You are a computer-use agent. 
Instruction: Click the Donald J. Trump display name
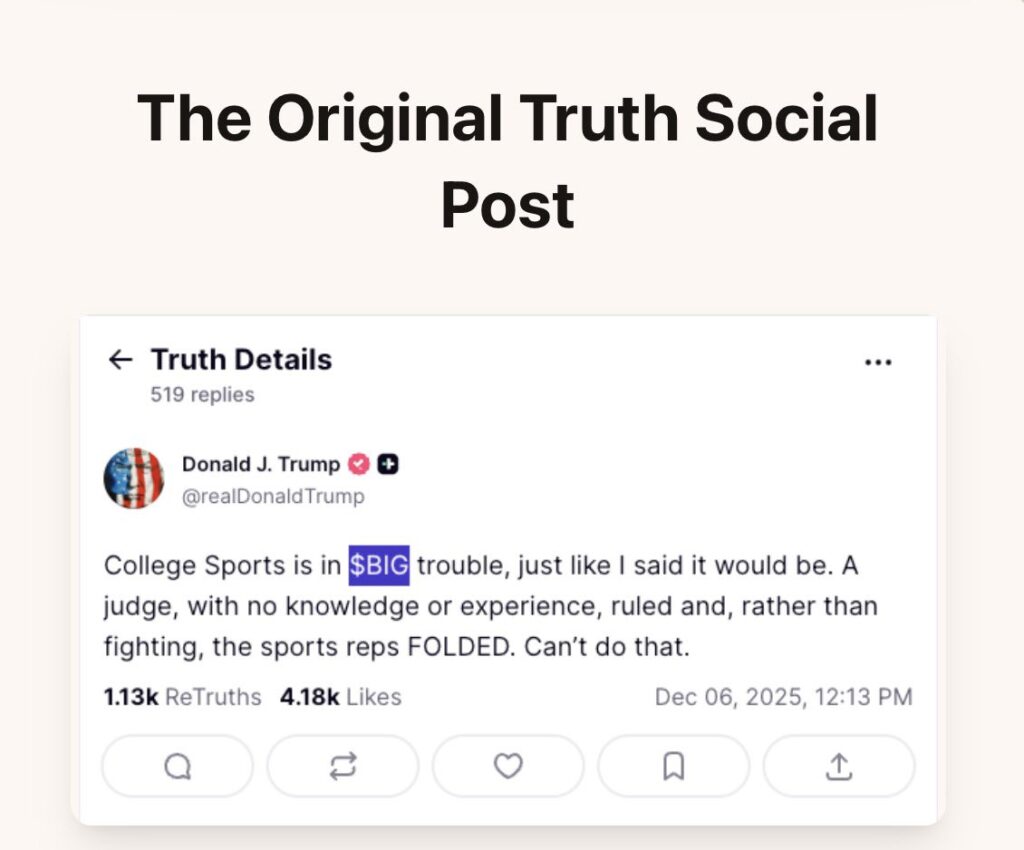(x=260, y=464)
